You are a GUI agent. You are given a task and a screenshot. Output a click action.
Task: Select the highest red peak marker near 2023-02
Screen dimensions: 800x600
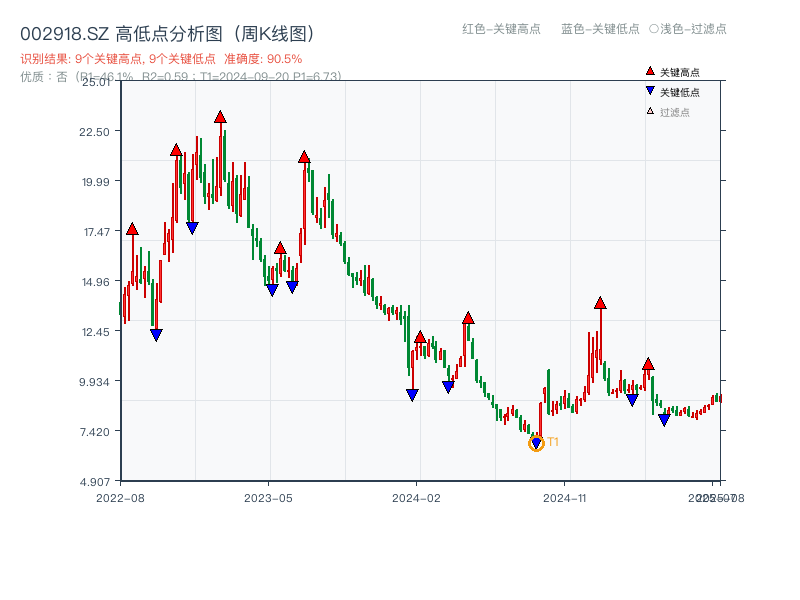(220, 116)
